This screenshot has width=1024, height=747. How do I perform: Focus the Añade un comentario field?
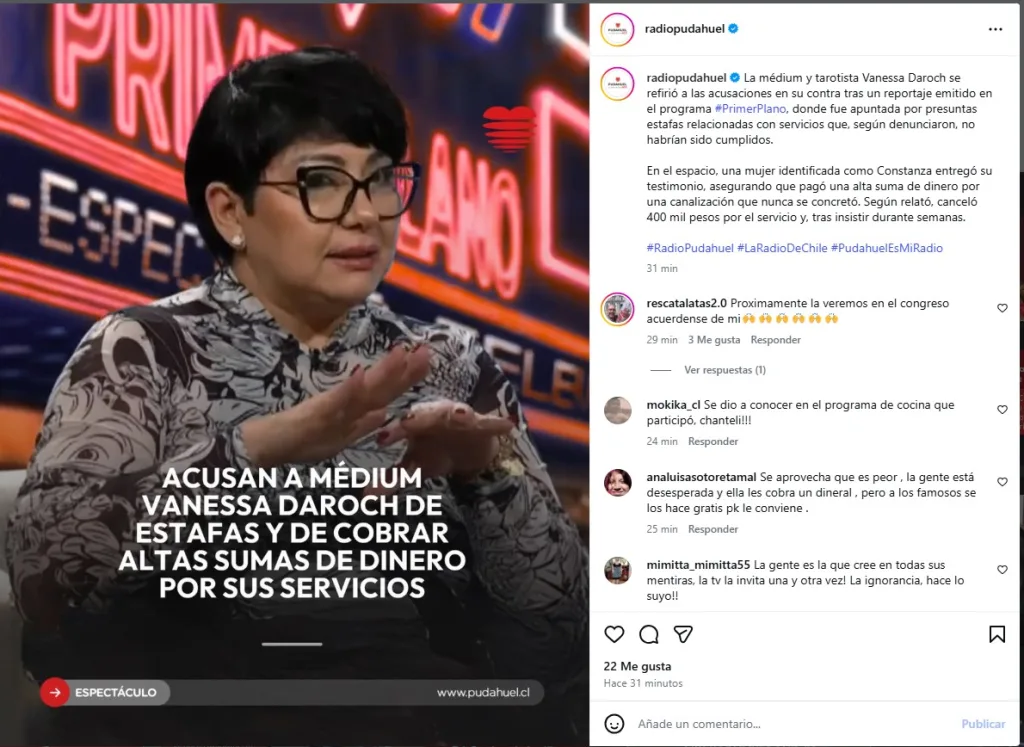click(793, 724)
